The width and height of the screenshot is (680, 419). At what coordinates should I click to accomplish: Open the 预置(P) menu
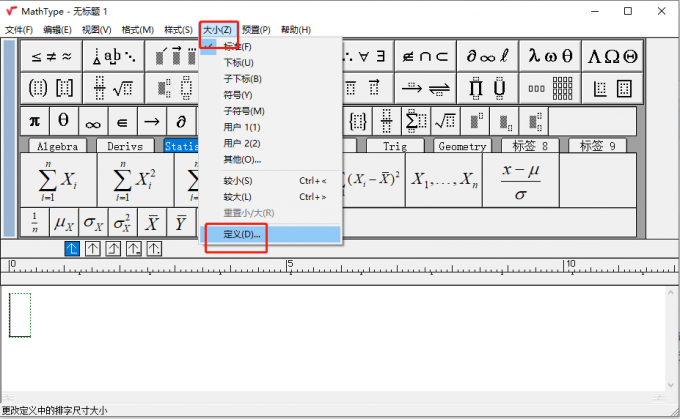[256, 30]
